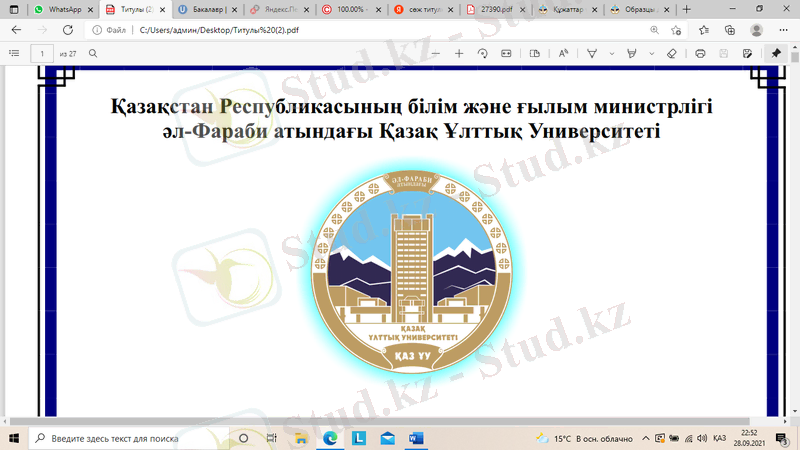The image size is (800, 450).
Task: Open Word from the Windows taskbar
Action: coord(416,438)
